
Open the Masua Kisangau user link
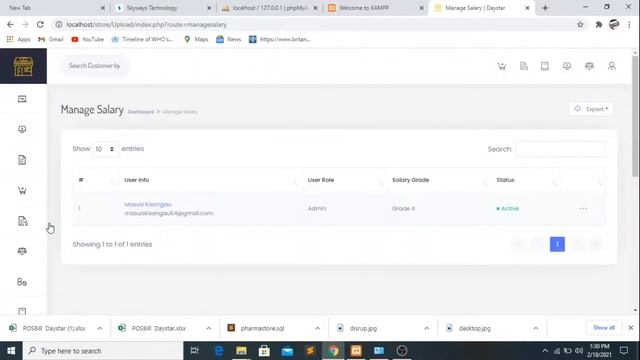click(148, 204)
